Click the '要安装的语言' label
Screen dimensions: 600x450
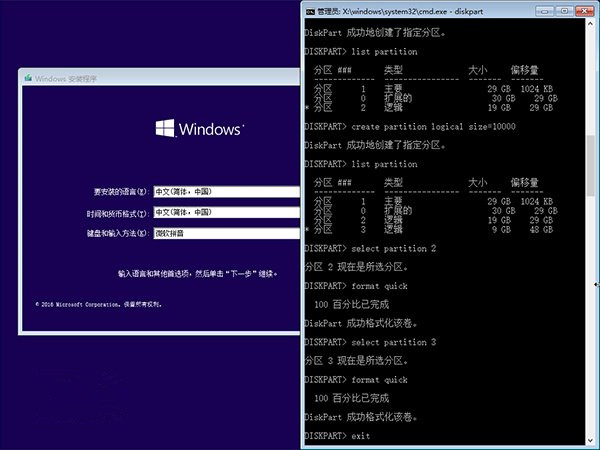point(121,192)
